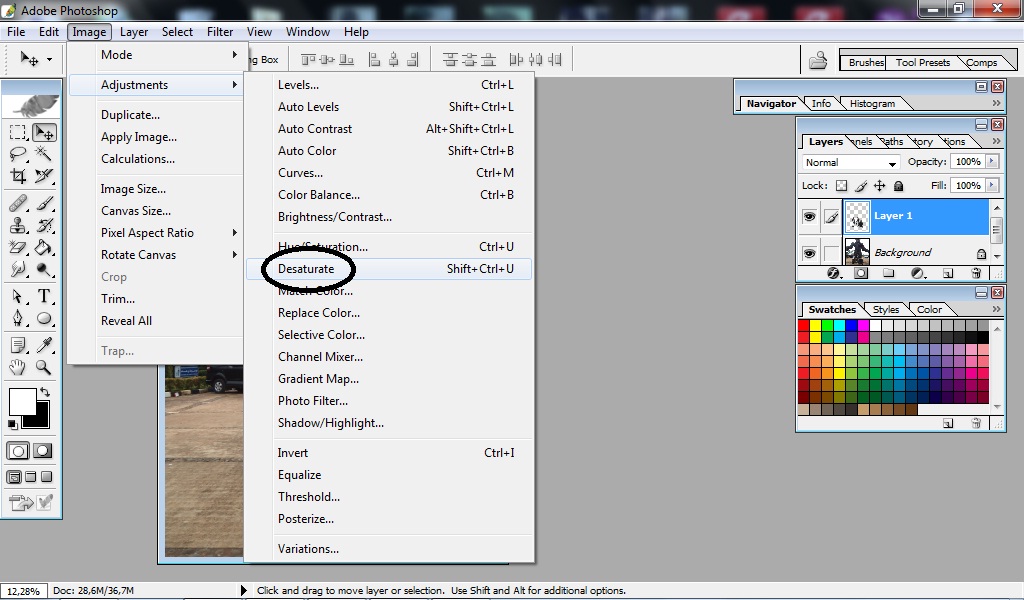Open the Filter menu
The width and height of the screenshot is (1024, 600).
(220, 32)
